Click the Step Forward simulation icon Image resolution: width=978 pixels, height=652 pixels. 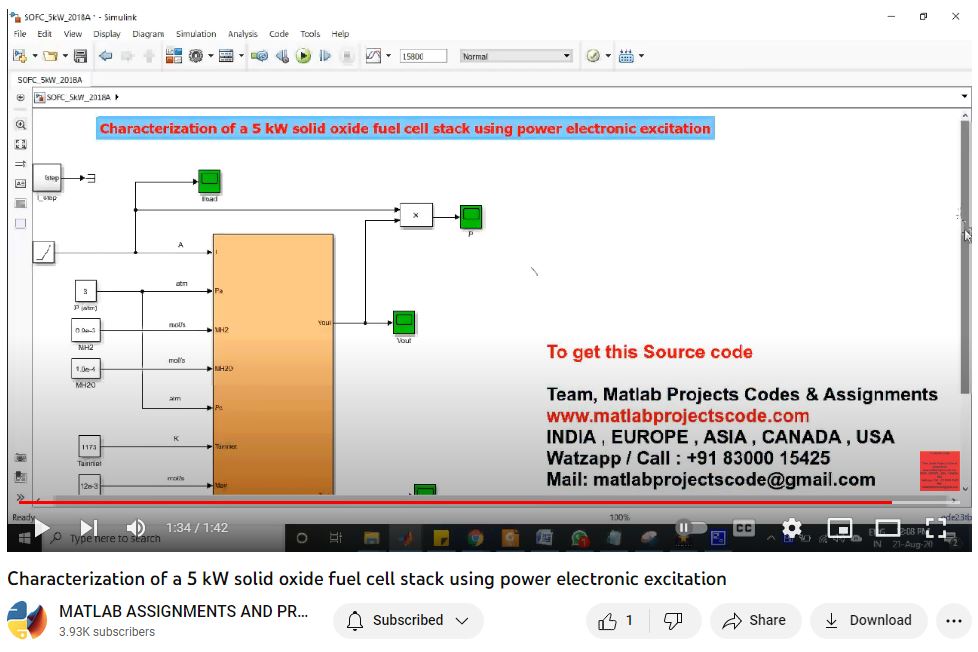325,56
